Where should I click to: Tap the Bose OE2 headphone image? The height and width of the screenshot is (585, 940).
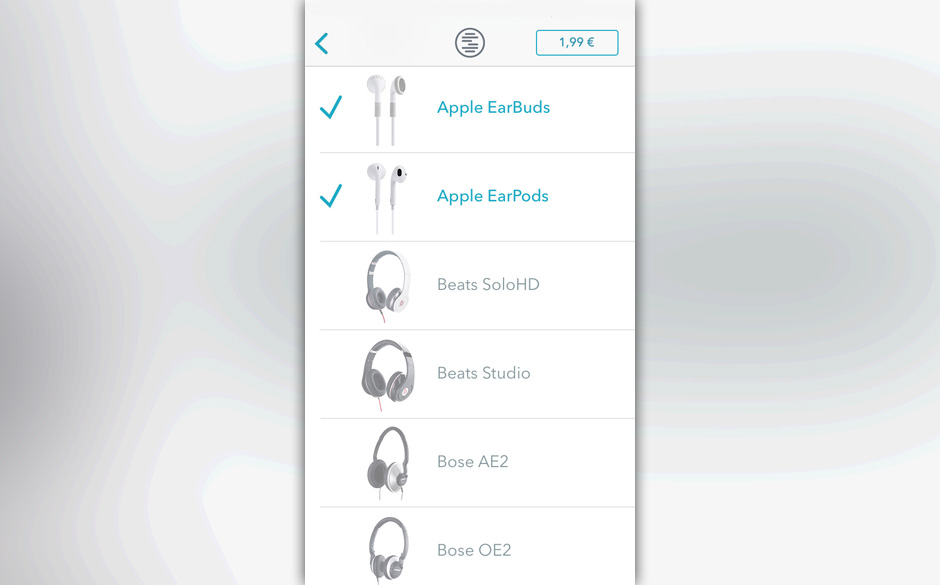click(388, 550)
